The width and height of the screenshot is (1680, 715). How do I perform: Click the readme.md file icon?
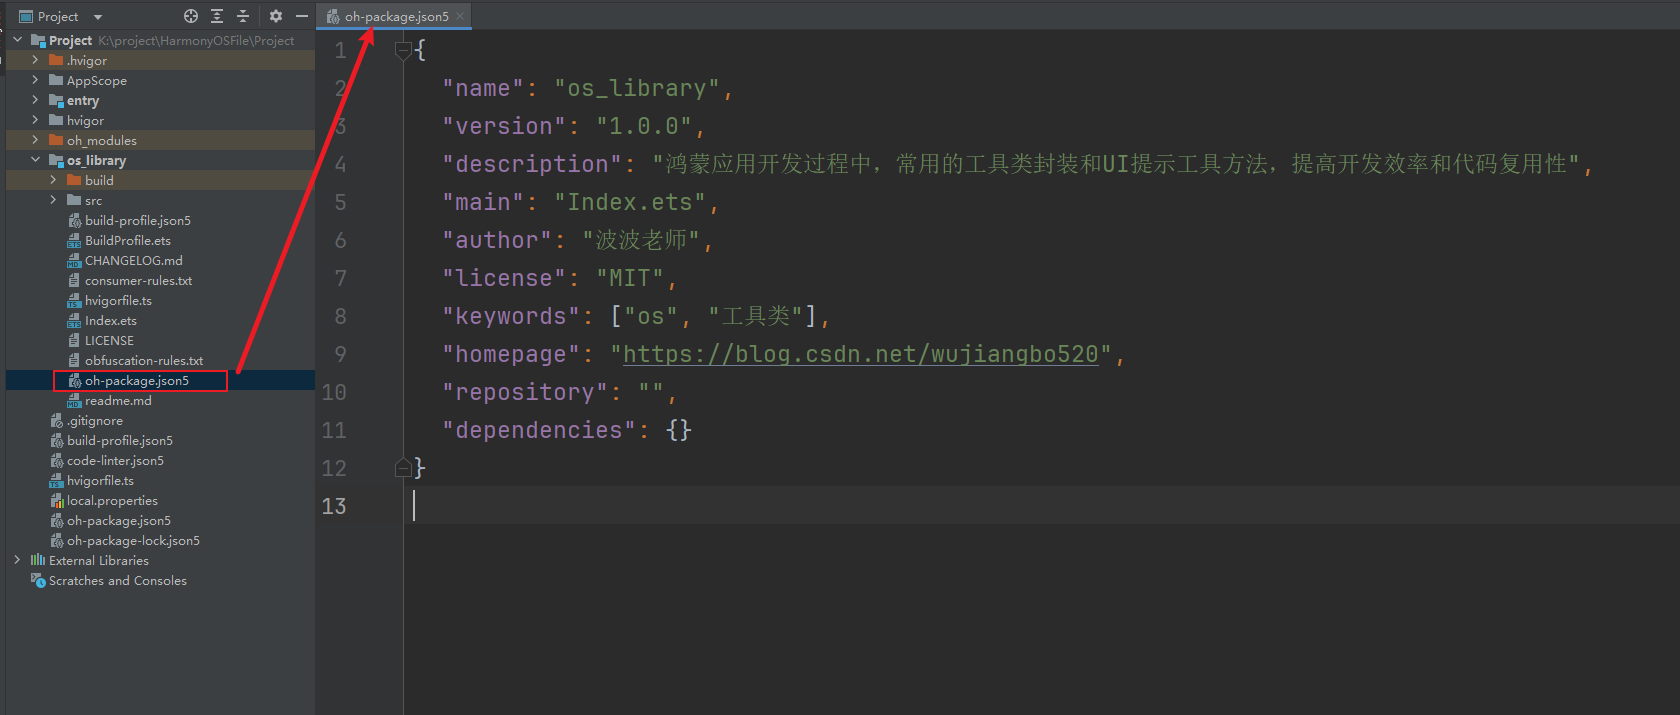tap(74, 400)
